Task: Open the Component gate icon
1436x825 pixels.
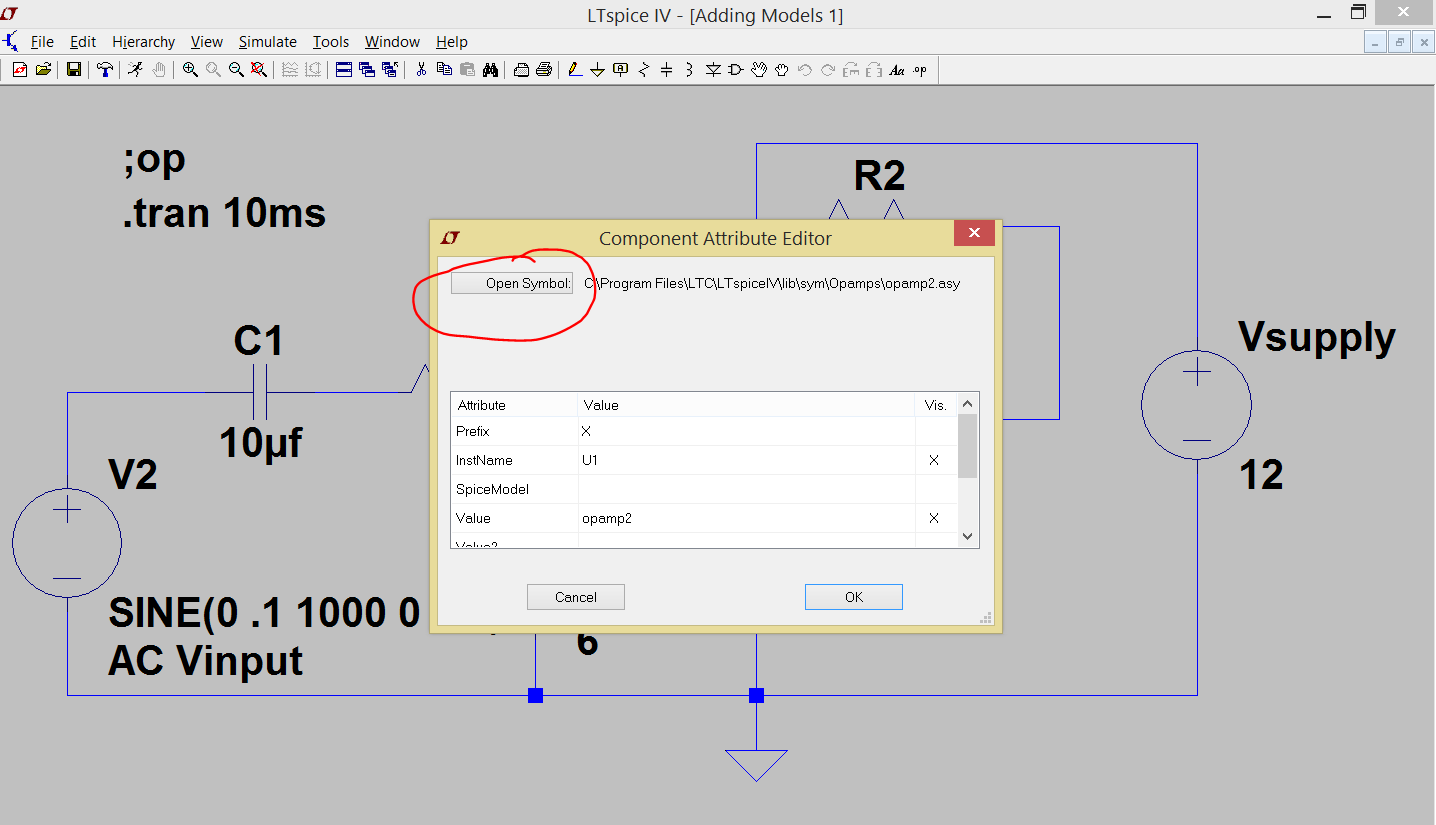Action: click(x=736, y=70)
